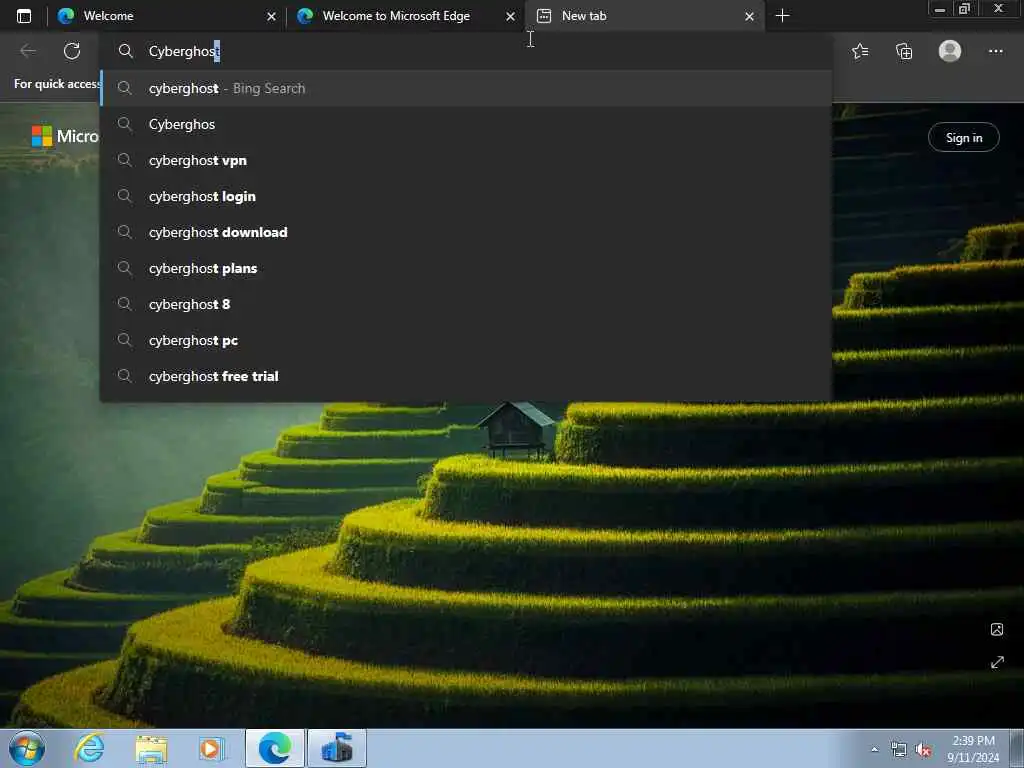Open Windows Media Player from taskbar
The height and width of the screenshot is (768, 1024).
211,748
